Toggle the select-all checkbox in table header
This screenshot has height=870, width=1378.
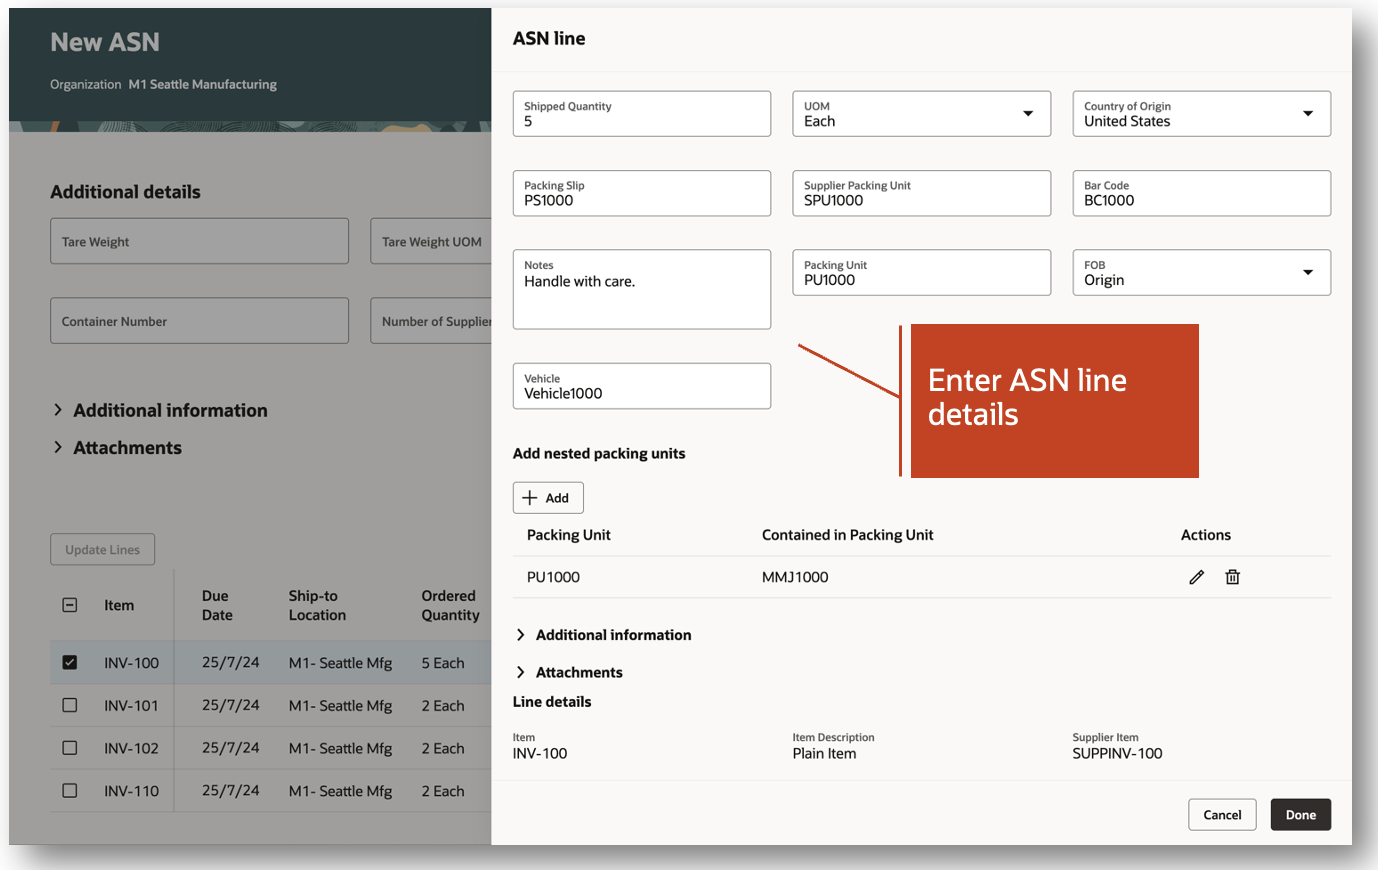click(70, 605)
